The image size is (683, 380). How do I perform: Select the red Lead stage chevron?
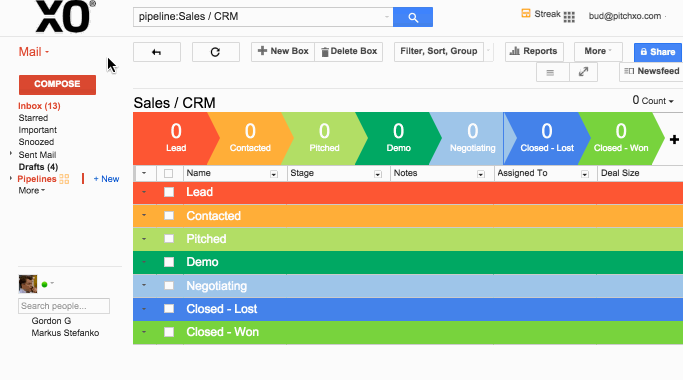pos(176,139)
